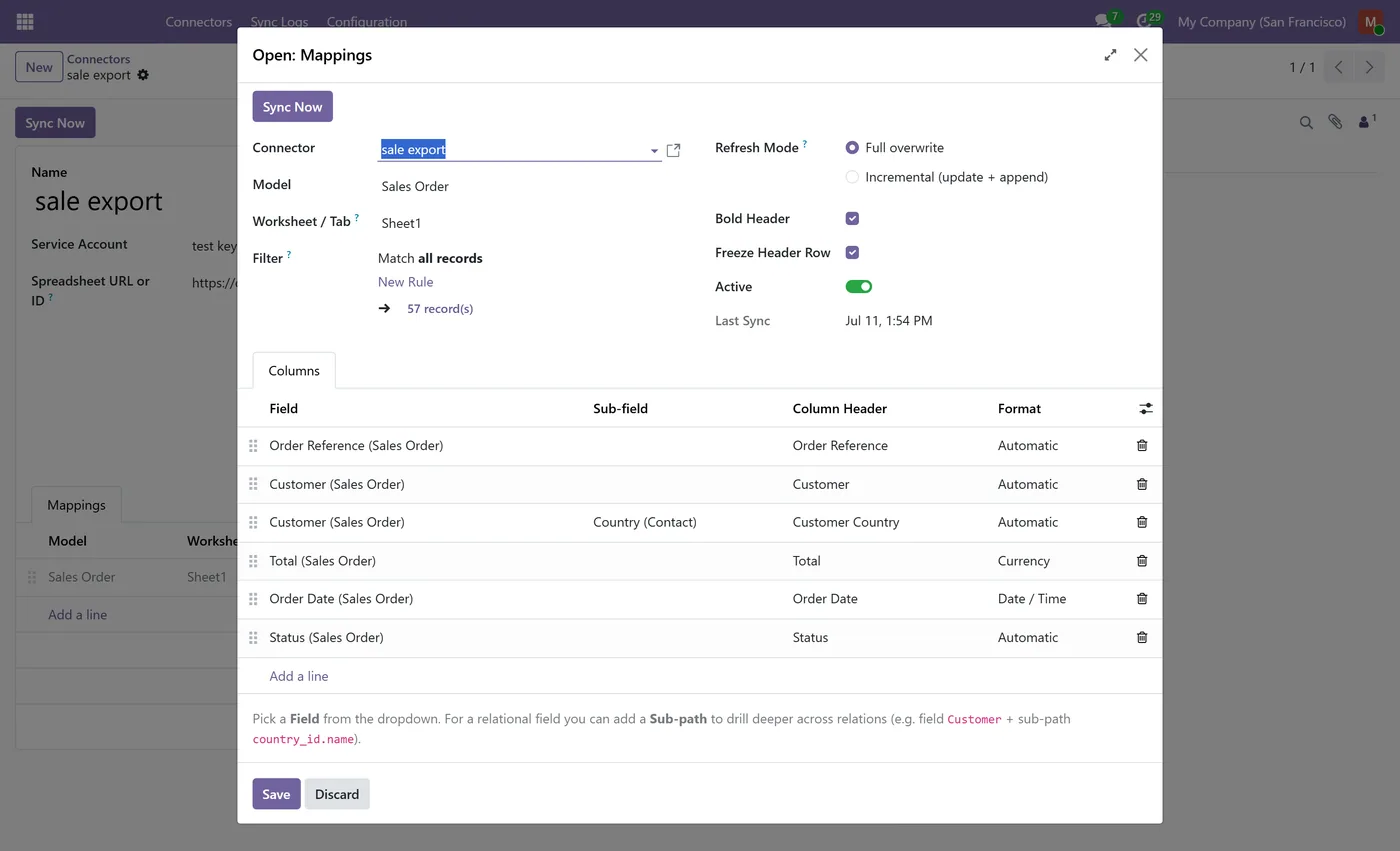Select the Full overwrite refresh mode

(x=852, y=147)
